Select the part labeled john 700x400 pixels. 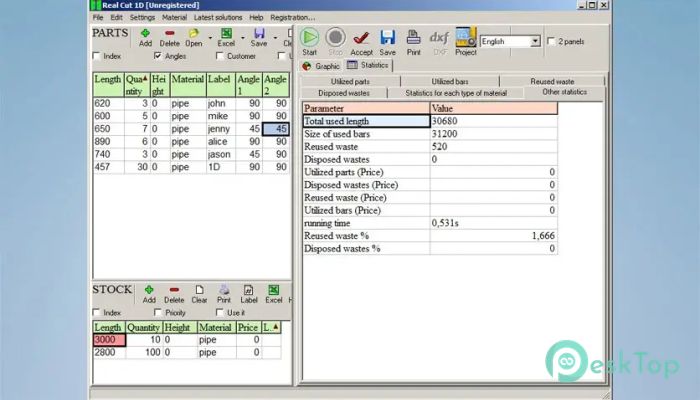click(x=221, y=104)
